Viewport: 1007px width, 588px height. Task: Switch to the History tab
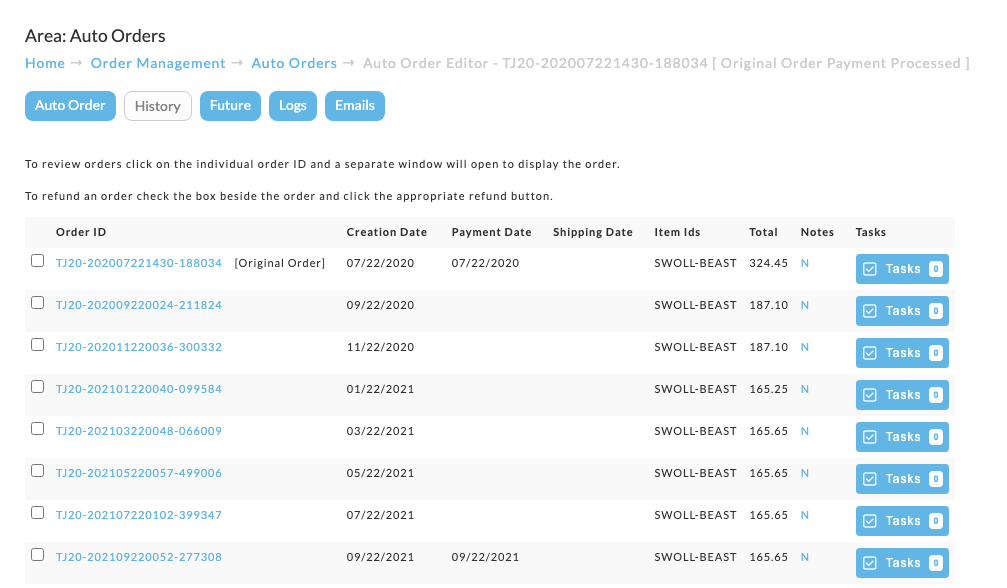(157, 106)
